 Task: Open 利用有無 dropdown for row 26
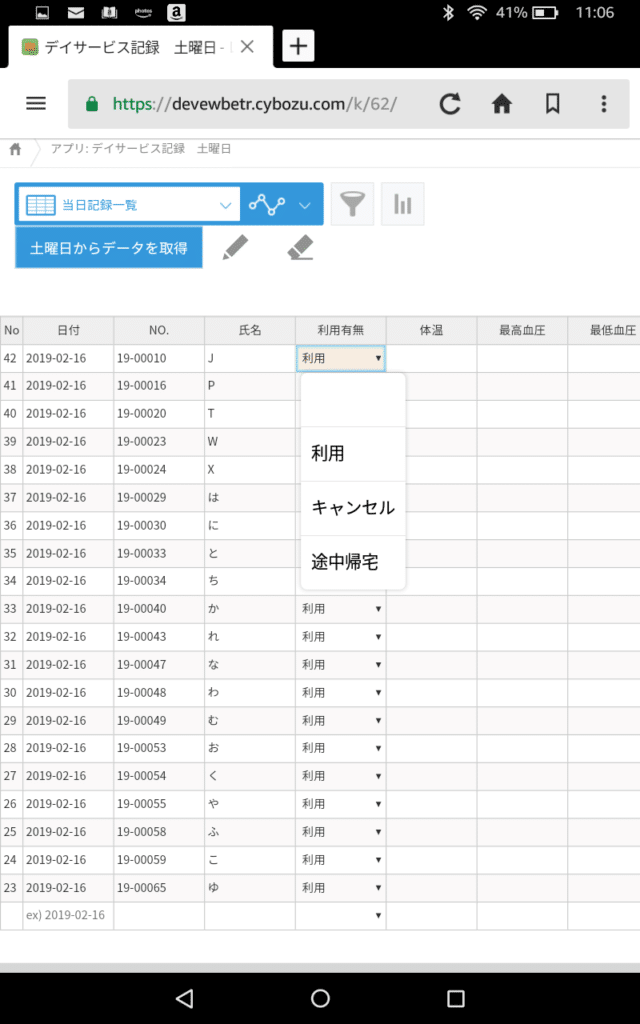tap(341, 804)
